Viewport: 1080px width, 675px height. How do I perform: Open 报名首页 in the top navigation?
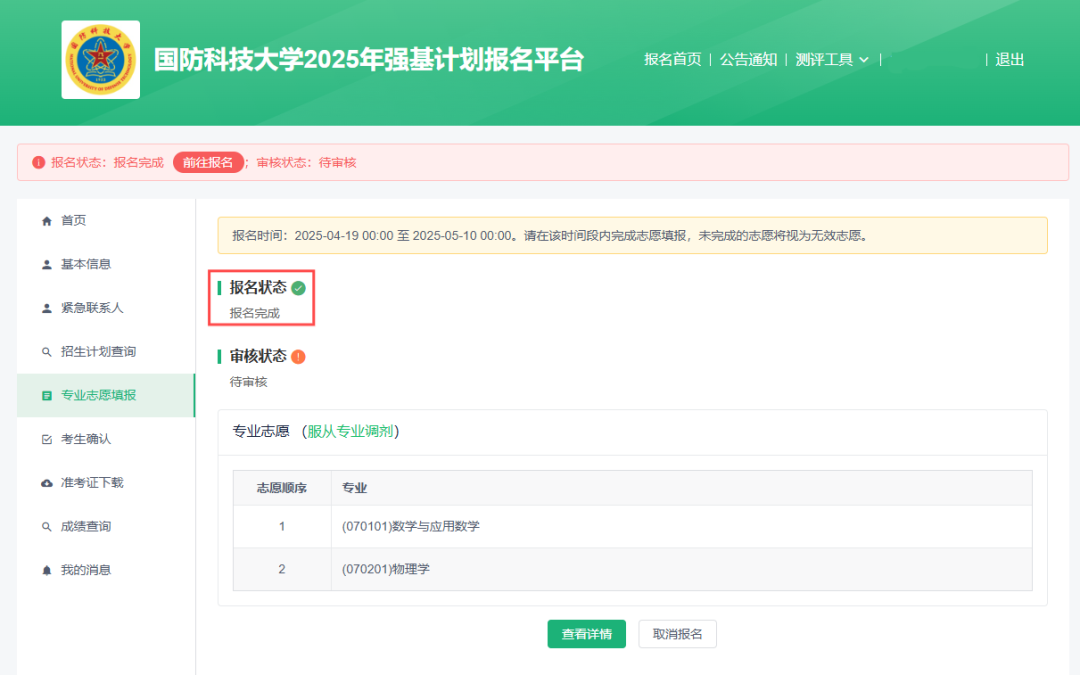[x=672, y=60]
